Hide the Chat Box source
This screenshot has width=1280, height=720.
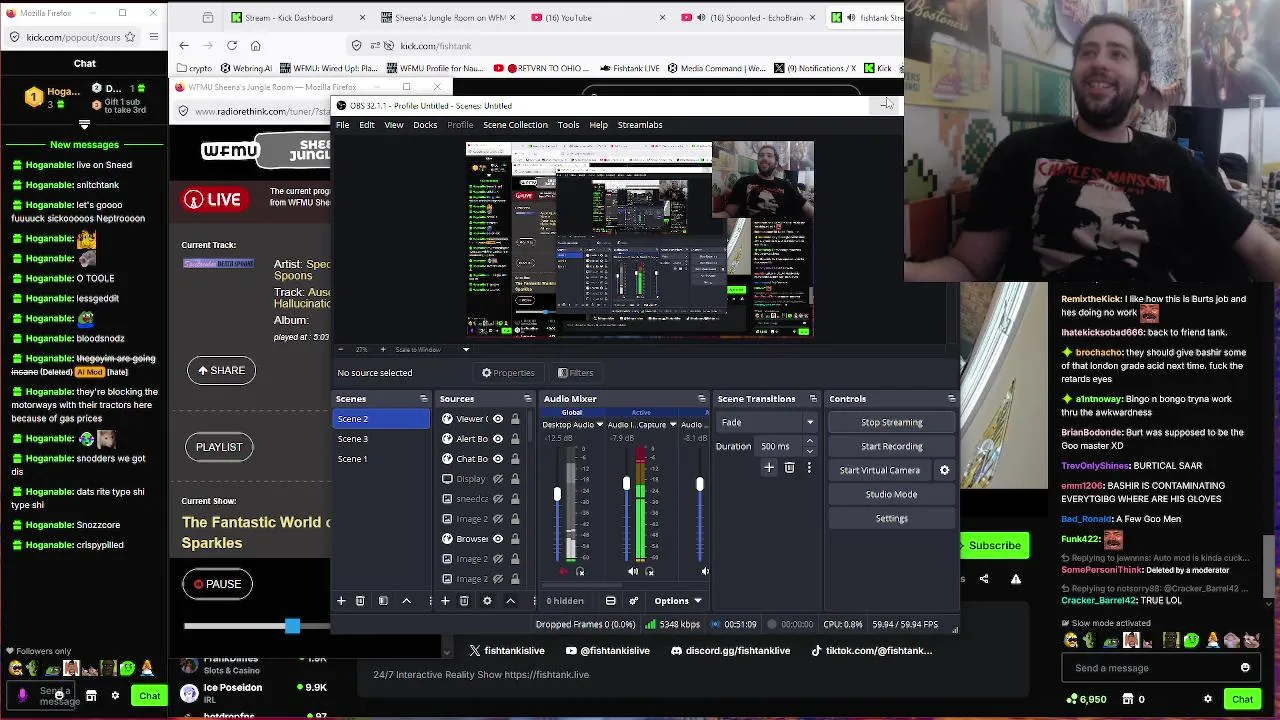498,459
